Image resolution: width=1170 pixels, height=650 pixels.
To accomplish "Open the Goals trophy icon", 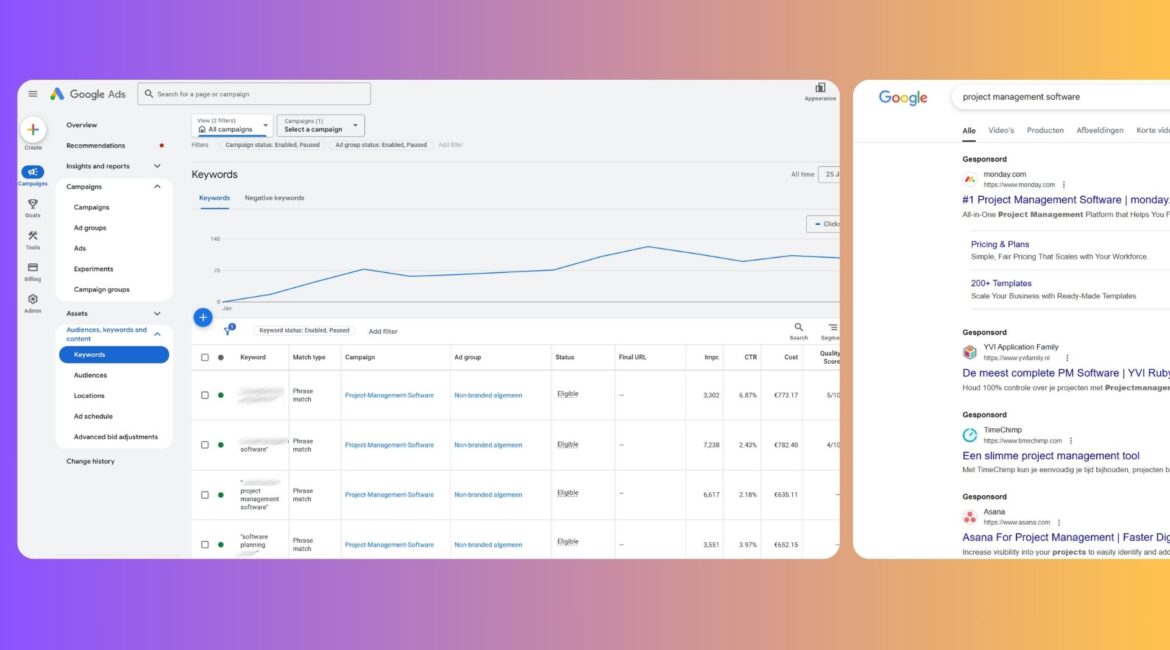I will point(33,204).
